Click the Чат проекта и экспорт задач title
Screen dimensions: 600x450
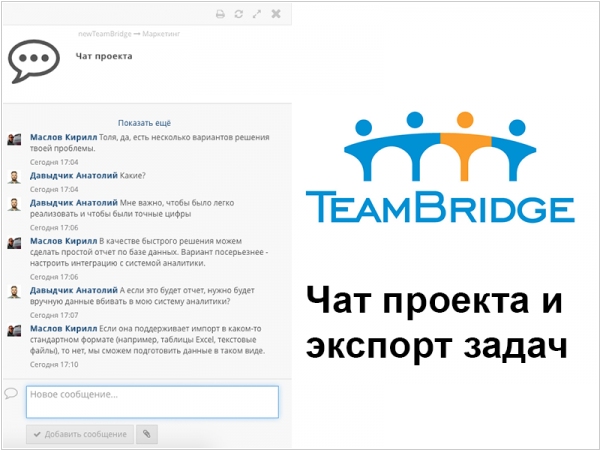[436, 323]
